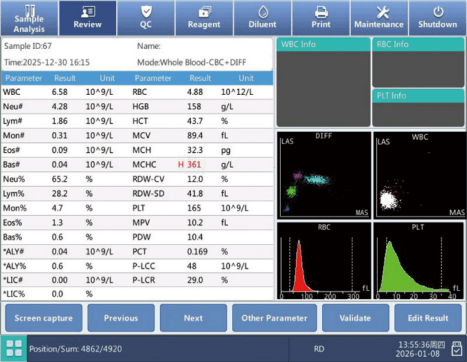Open the RBC histogram
This screenshot has height=362, width=467.
324,261
